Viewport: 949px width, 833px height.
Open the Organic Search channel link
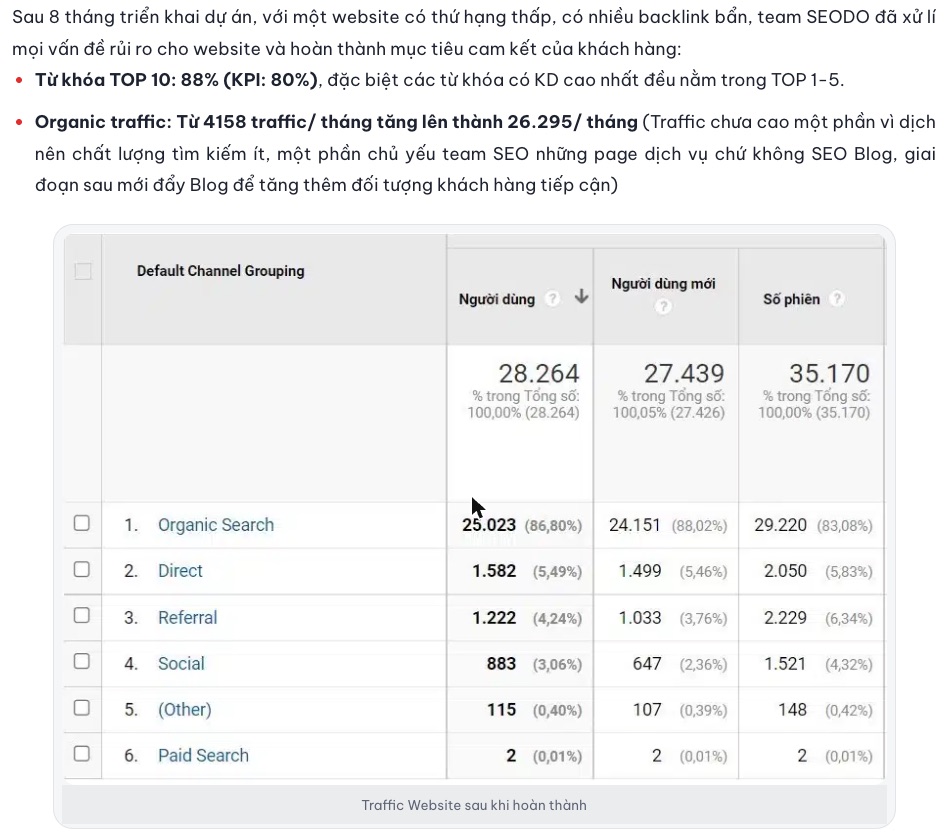point(215,524)
